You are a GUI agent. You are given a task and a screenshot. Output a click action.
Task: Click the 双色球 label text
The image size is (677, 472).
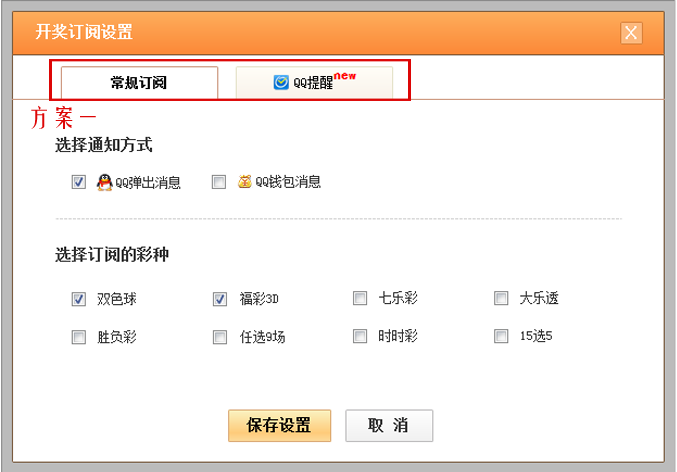click(x=116, y=299)
